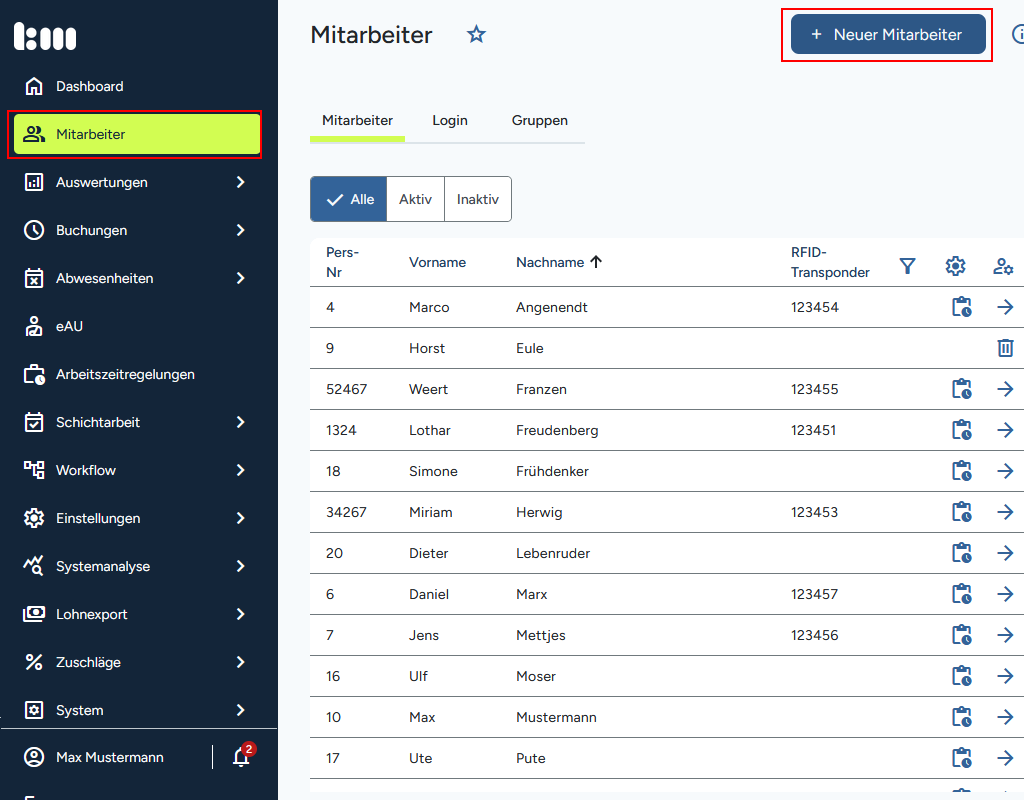The image size is (1024, 800).
Task: Click the Neuer Mitarbeiter button
Action: point(888,34)
